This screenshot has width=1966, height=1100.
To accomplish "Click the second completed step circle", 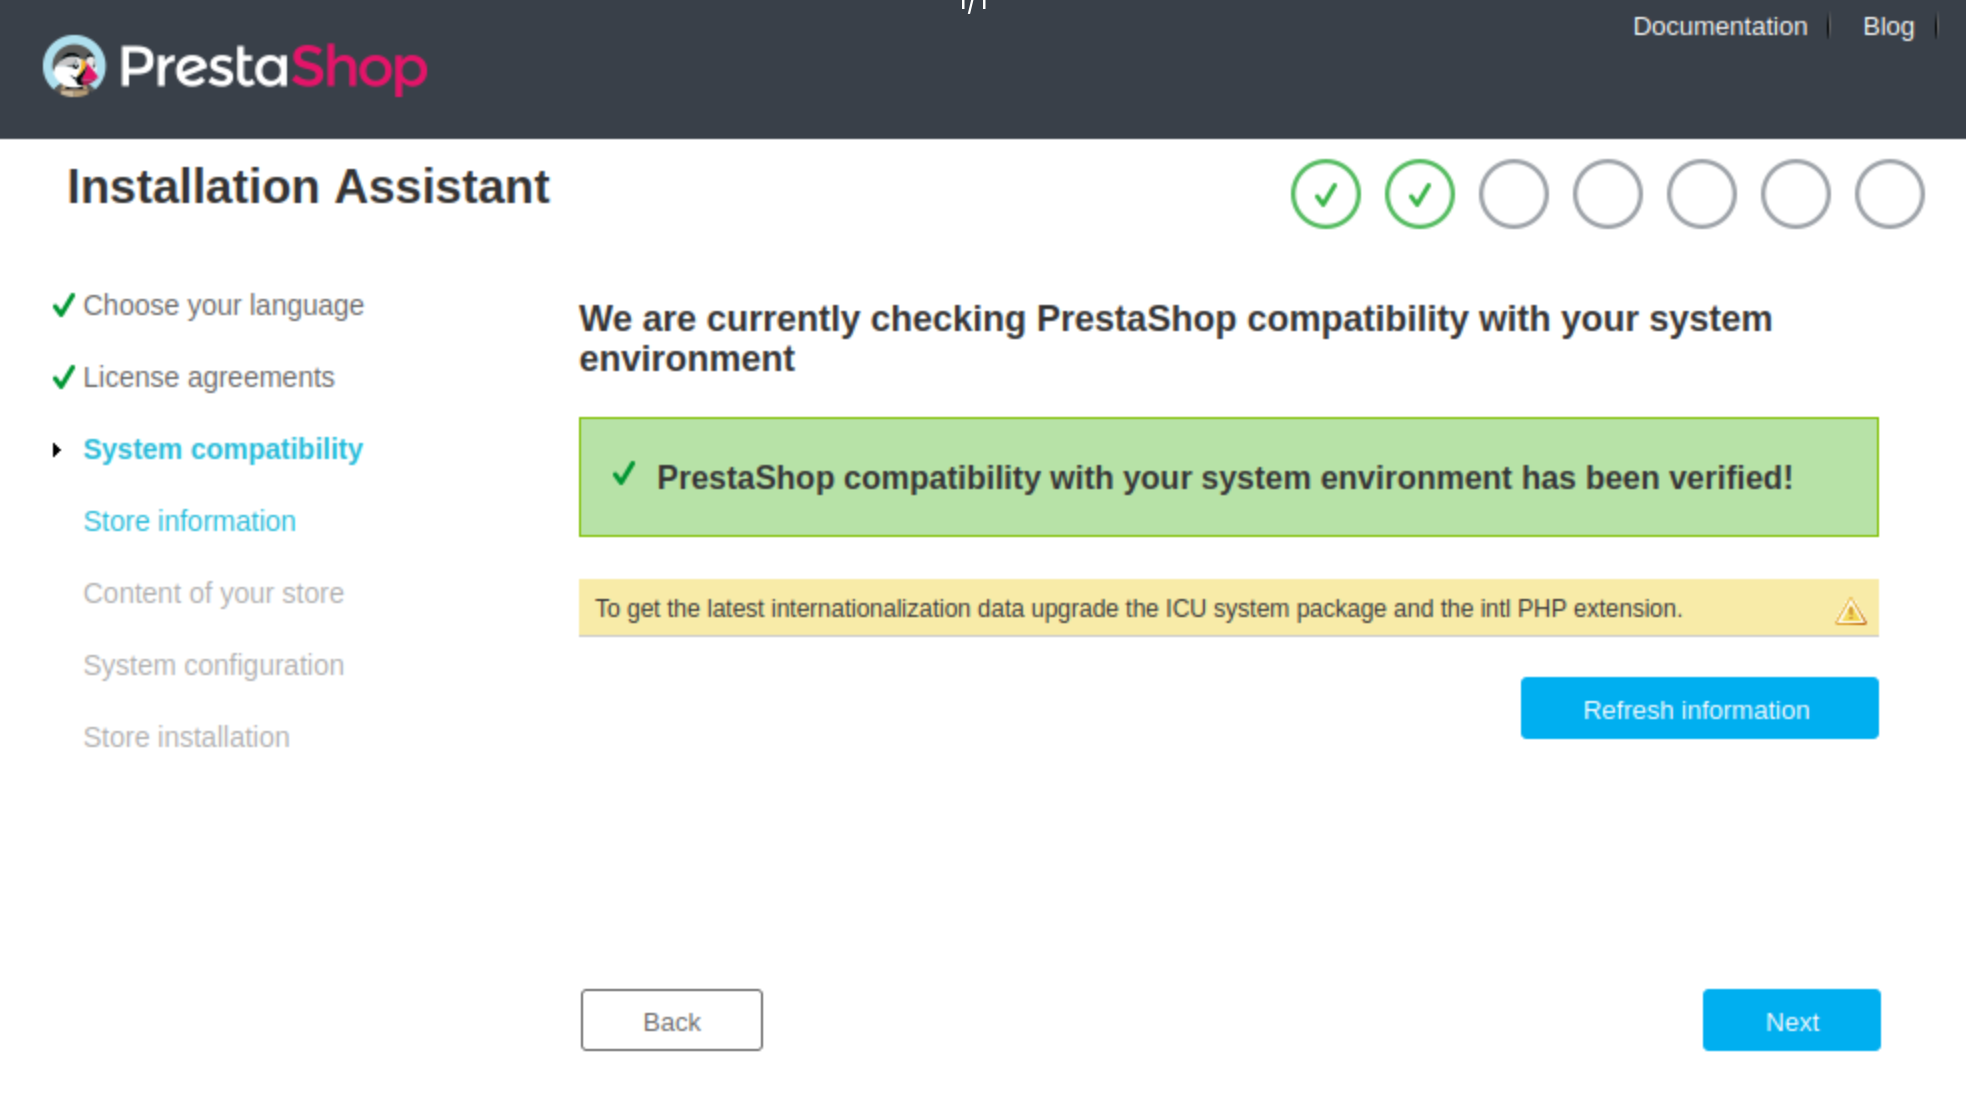I will (x=1419, y=194).
